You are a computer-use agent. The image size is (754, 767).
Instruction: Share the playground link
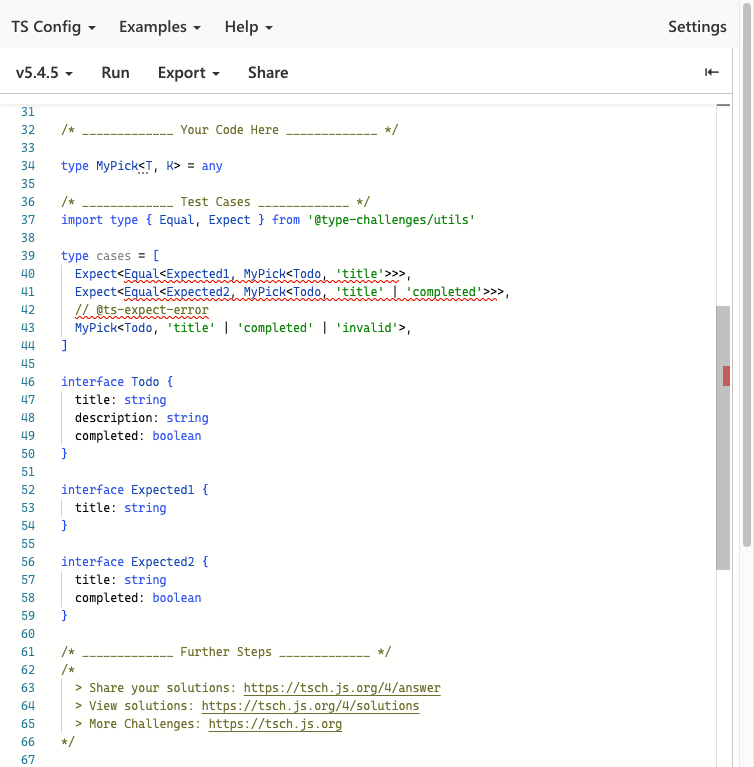tap(268, 72)
